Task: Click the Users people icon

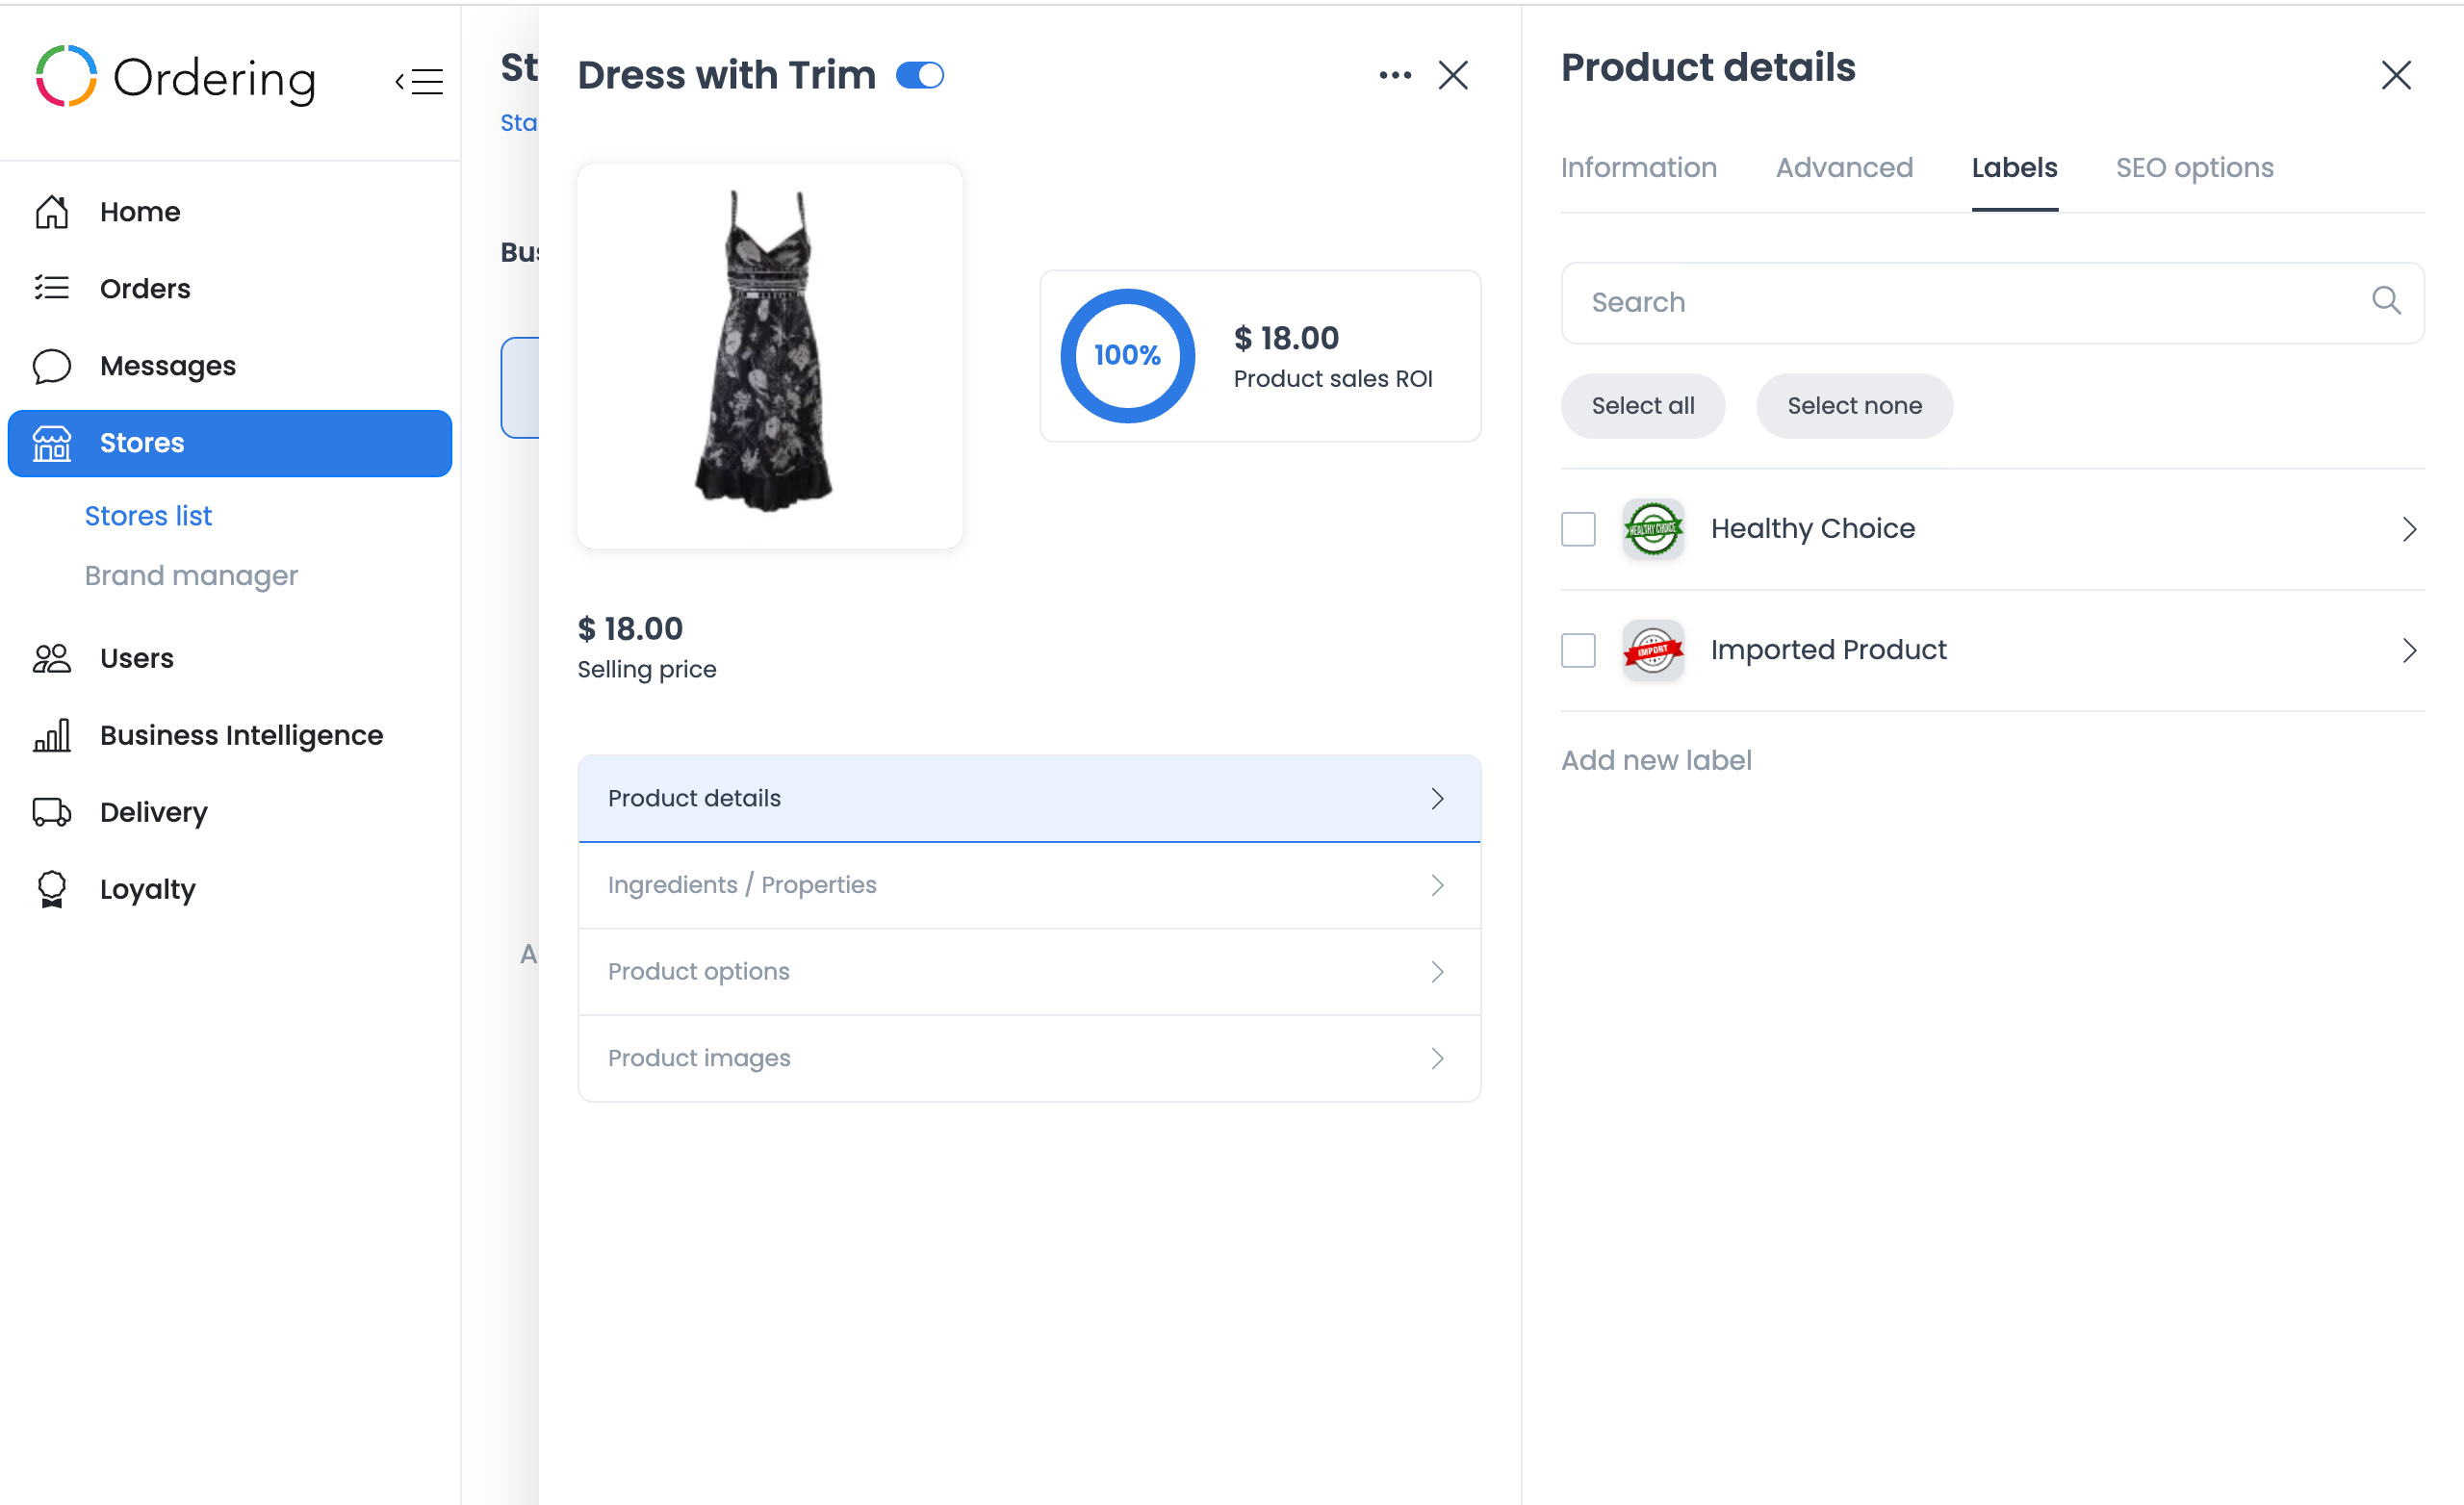Action: pos(52,658)
